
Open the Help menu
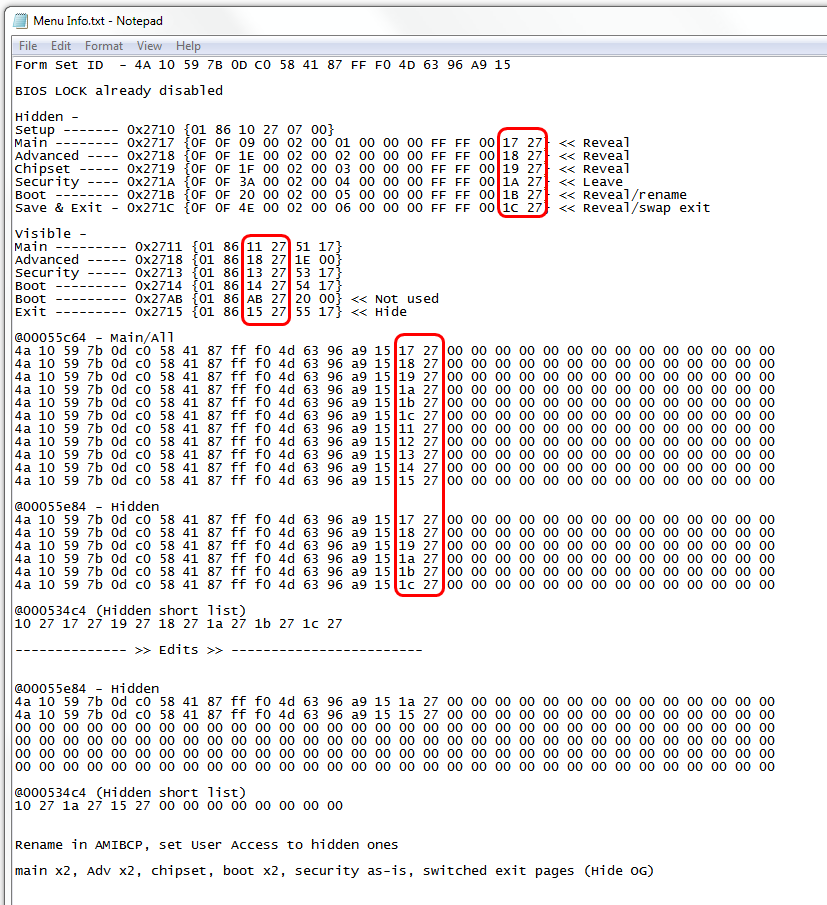click(x=188, y=46)
